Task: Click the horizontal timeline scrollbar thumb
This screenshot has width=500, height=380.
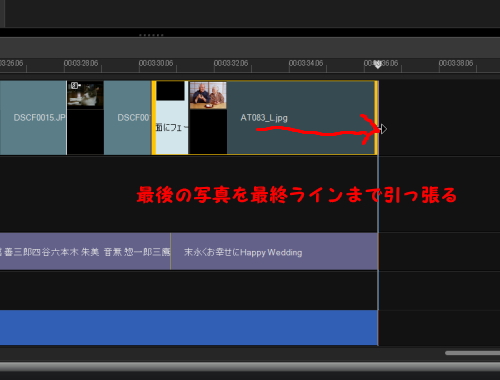Action: (473, 353)
